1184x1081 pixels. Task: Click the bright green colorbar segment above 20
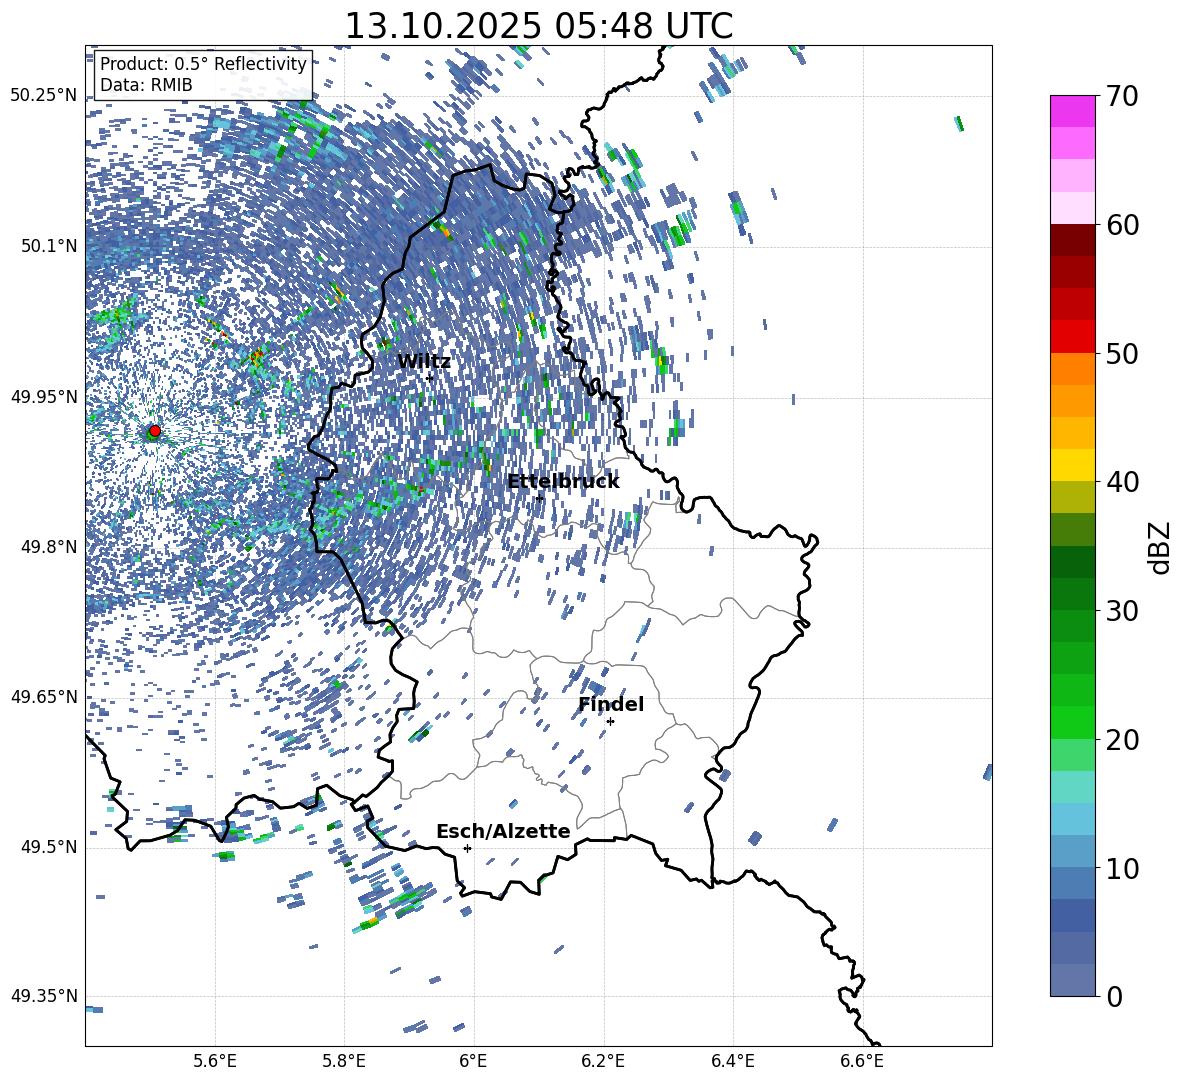click(x=1073, y=722)
